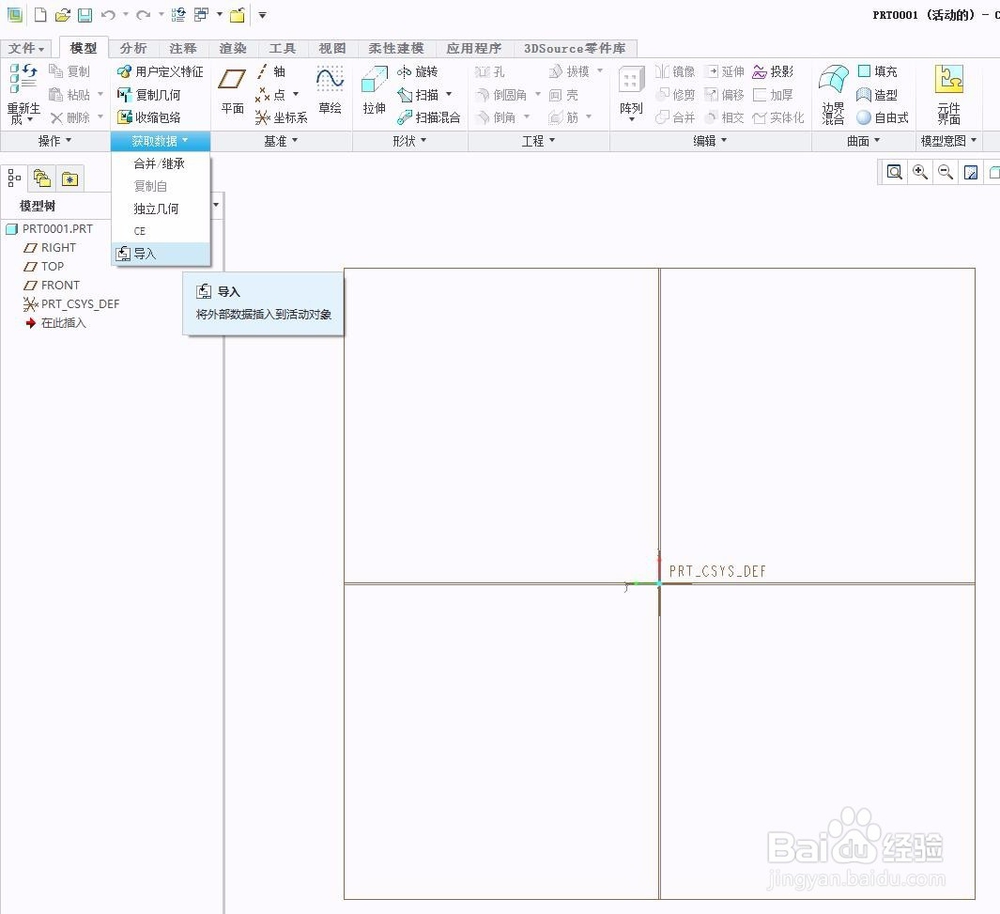Click the Redo arrow icon
This screenshot has width=1000, height=914.
coord(143,15)
